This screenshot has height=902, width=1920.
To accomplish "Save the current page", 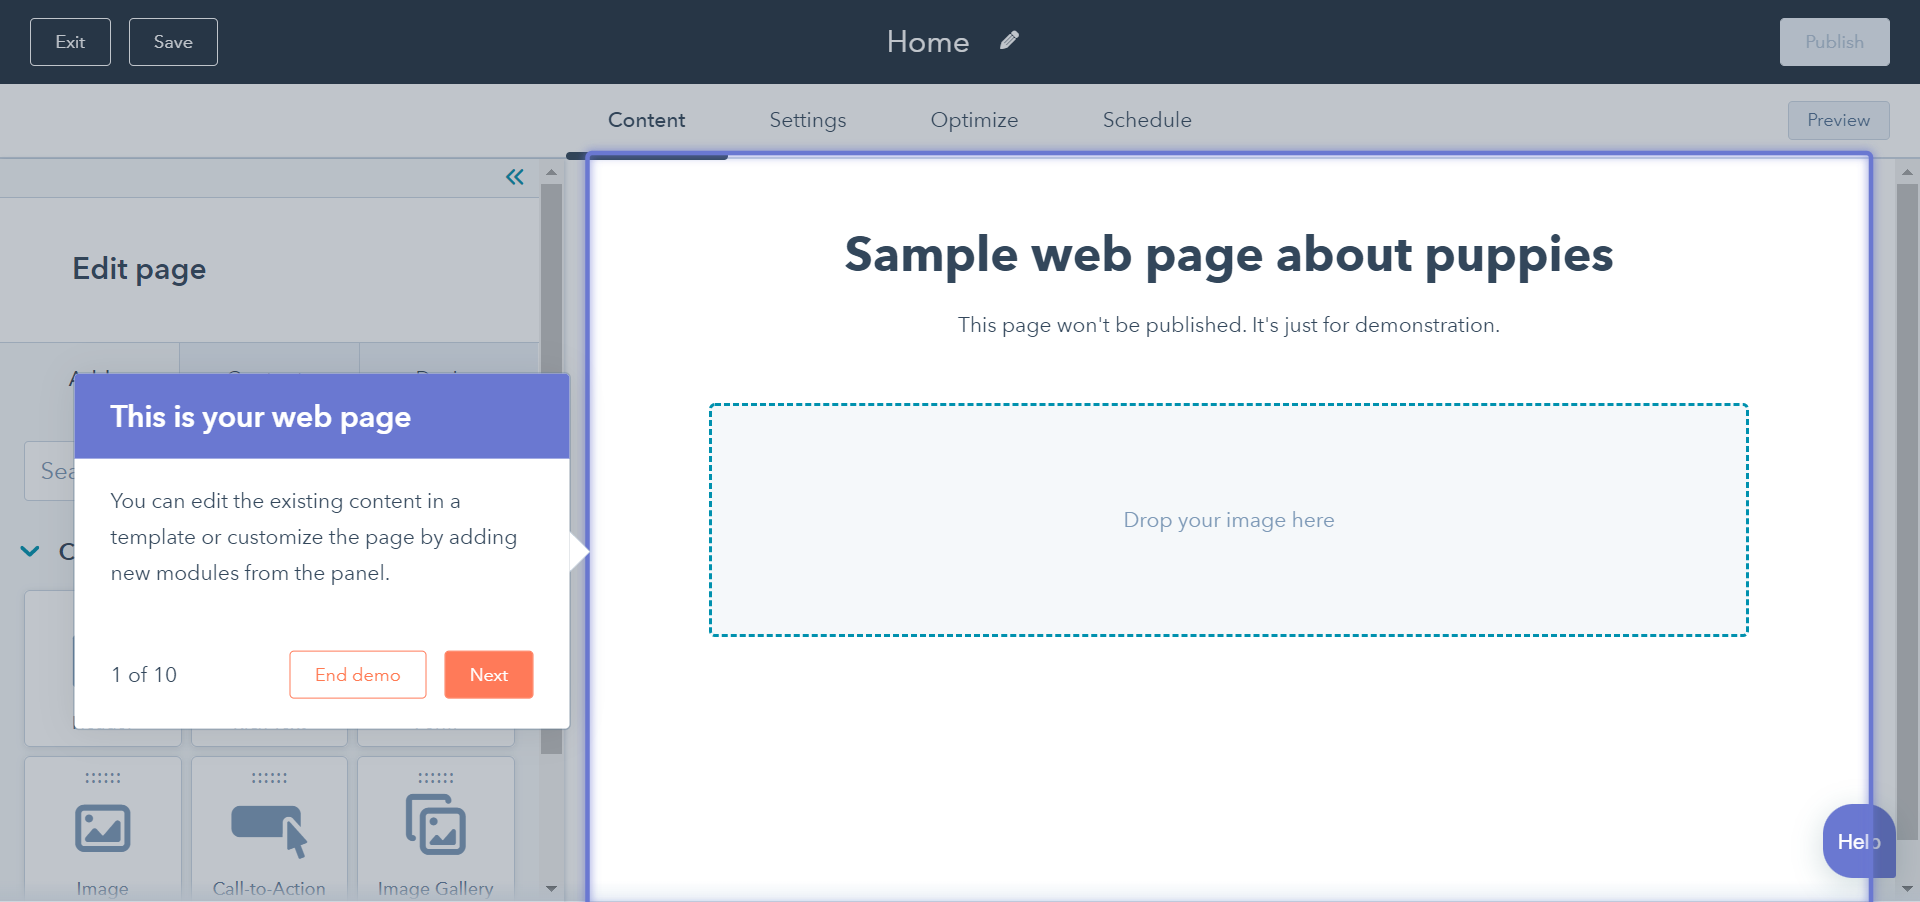I will click(172, 41).
